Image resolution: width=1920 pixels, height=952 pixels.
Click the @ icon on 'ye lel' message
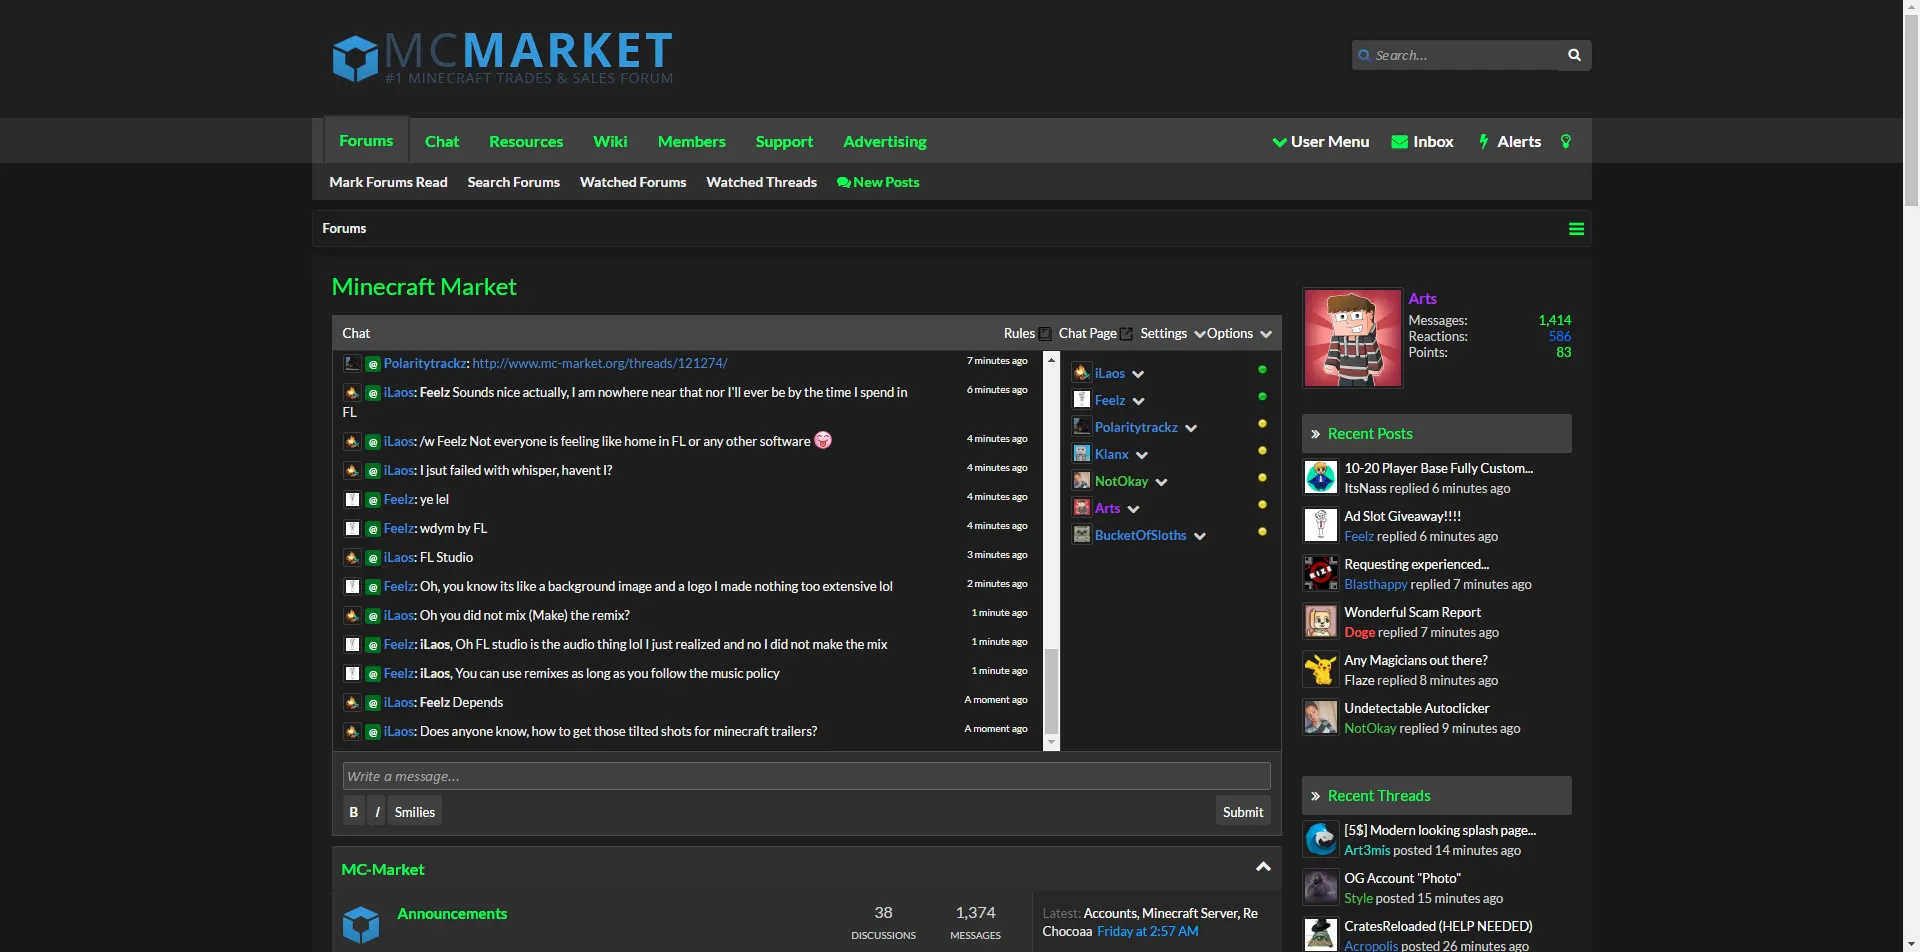pos(373,500)
